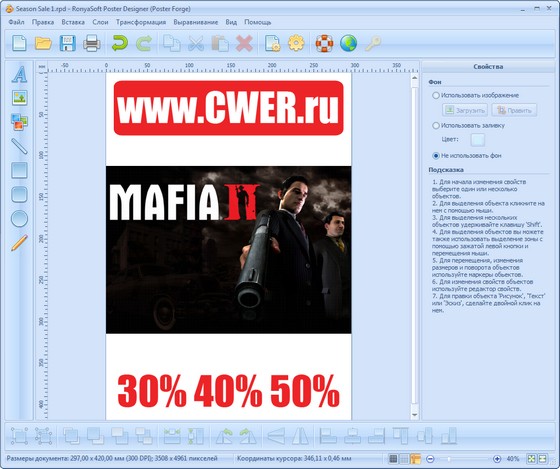Screen dimensions: 560x469
Task: Toggle the dark grid display button
Action: [x=393, y=459]
